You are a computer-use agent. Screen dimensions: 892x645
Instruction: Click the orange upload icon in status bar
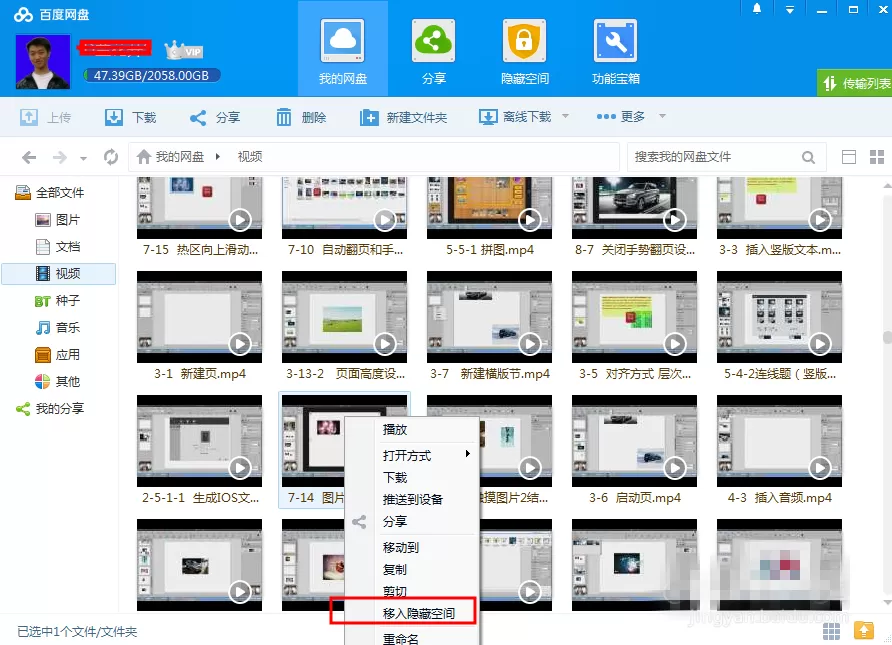864,630
